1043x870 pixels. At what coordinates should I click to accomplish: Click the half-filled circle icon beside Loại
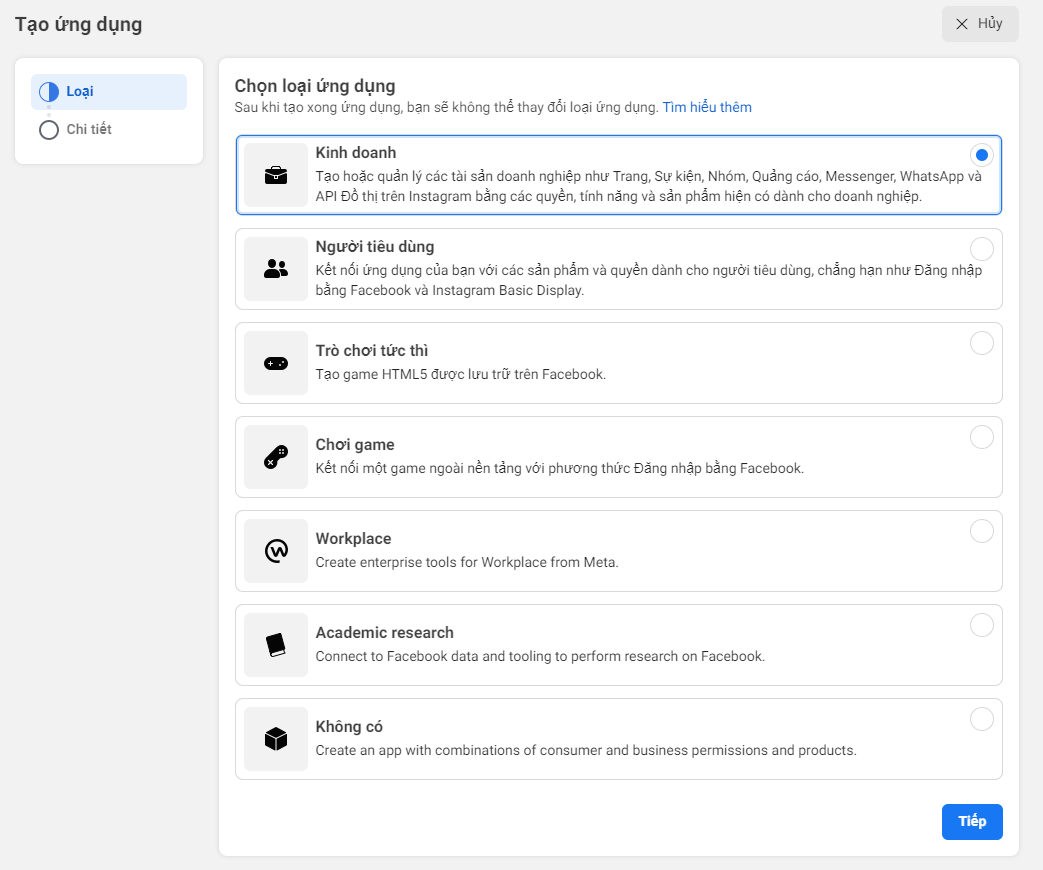[x=49, y=92]
